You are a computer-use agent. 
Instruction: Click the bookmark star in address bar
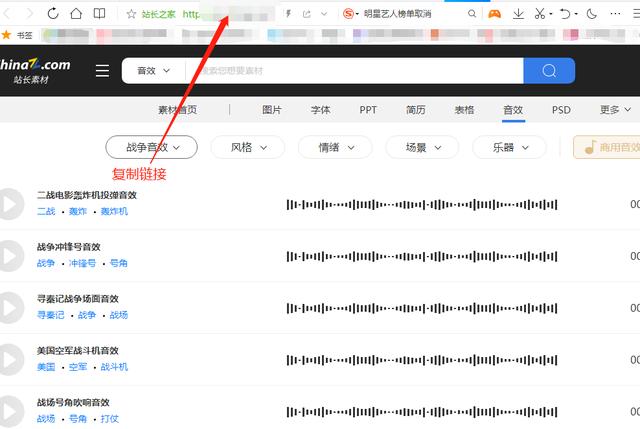pos(131,14)
